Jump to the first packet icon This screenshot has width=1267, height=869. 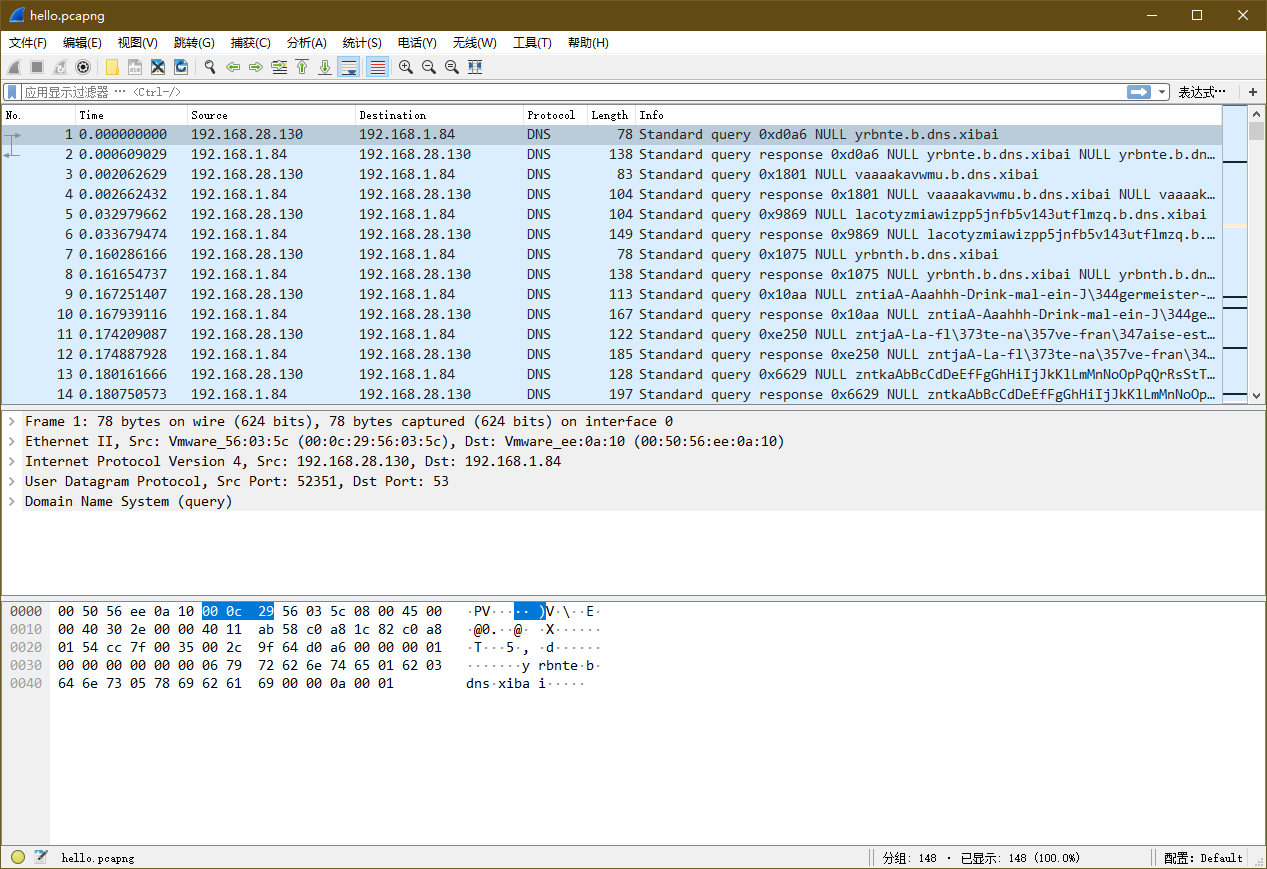[302, 67]
